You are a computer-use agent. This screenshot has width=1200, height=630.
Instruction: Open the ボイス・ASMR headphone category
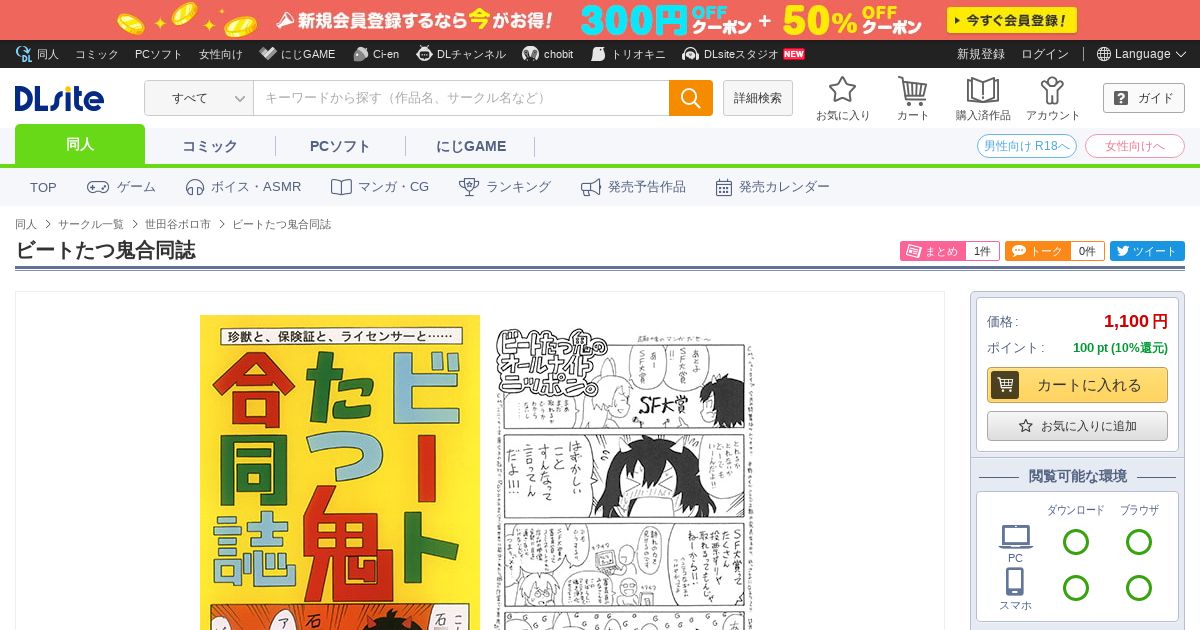click(243, 187)
